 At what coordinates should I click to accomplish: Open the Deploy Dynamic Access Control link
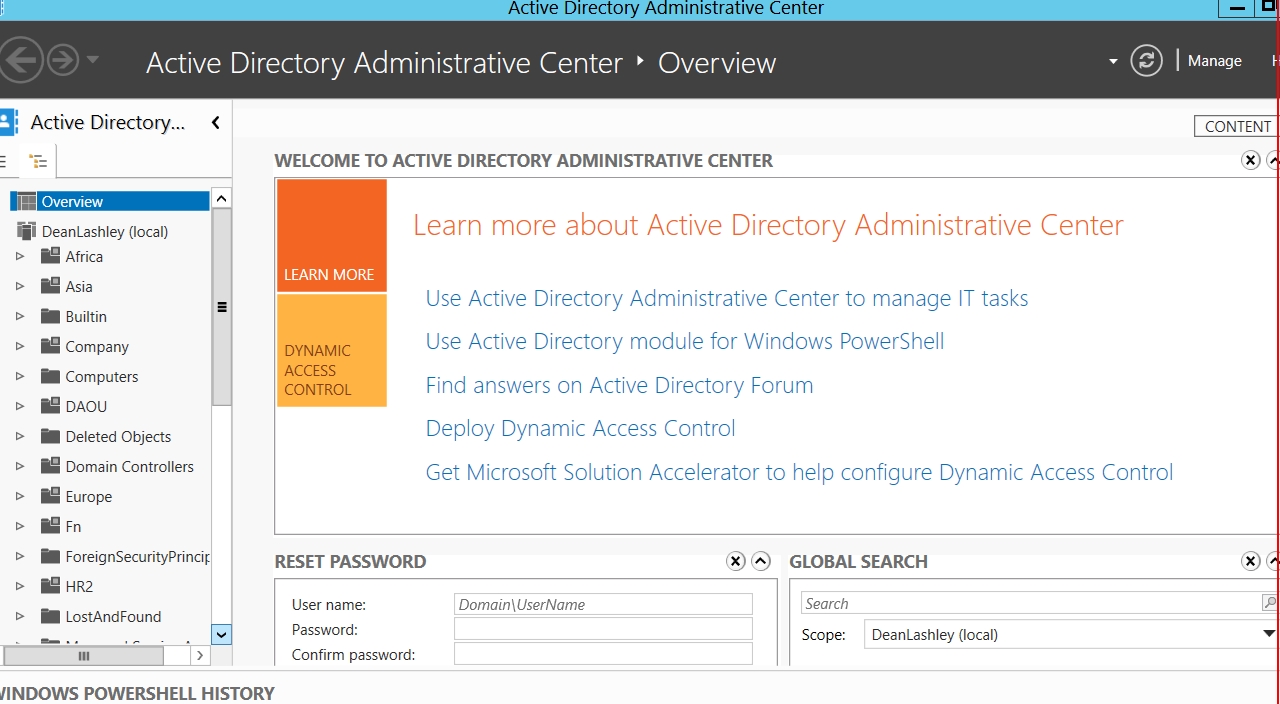[580, 429]
